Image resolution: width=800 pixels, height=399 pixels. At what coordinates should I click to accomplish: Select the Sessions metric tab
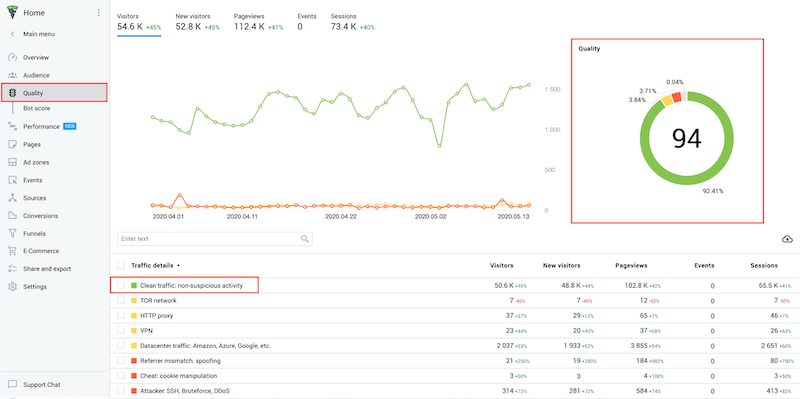353,22
